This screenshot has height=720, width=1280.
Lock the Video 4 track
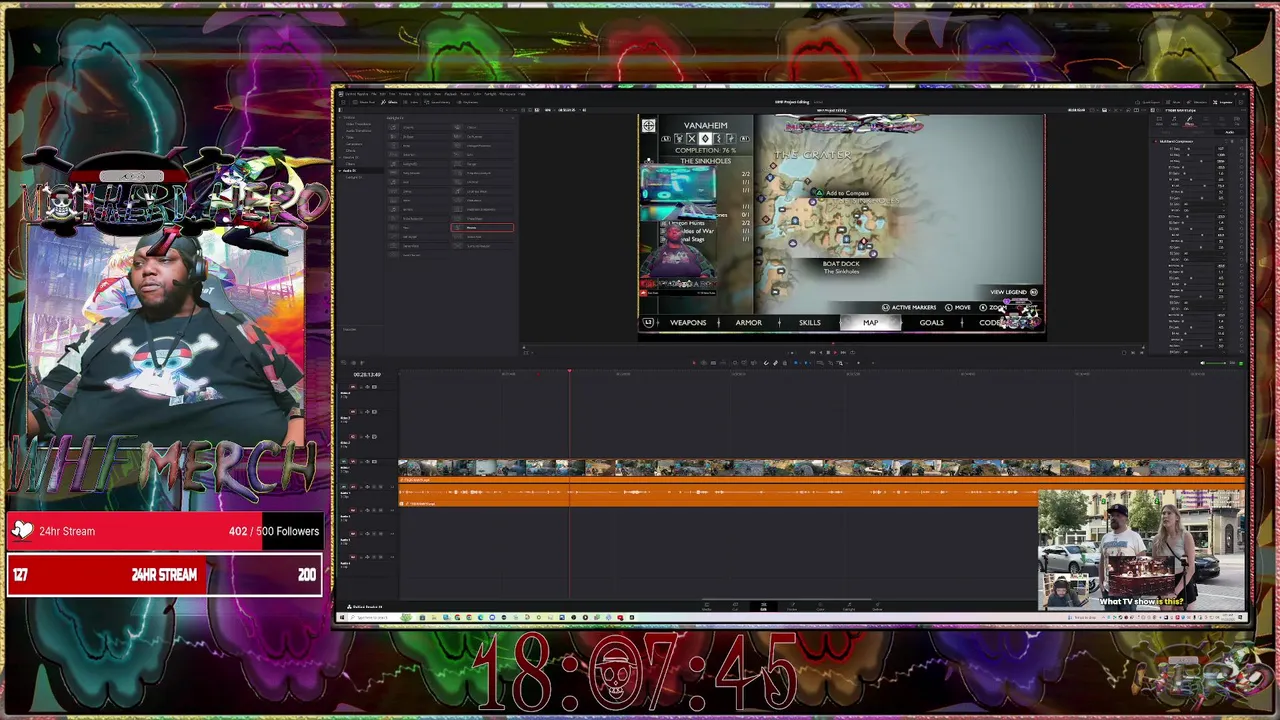coord(361,387)
